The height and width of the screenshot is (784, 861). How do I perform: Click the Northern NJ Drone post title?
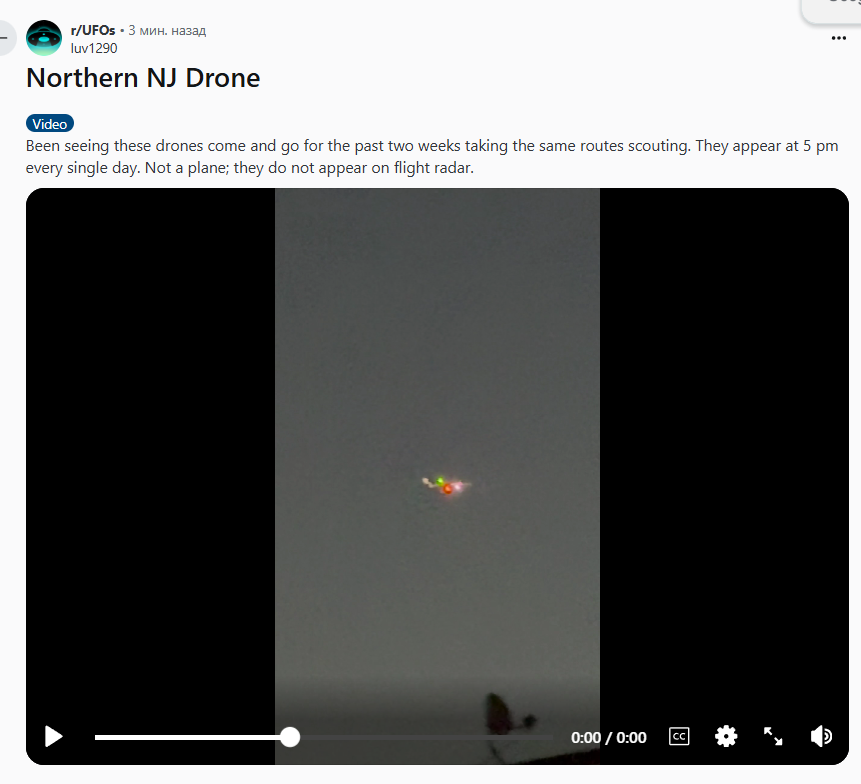click(x=143, y=78)
